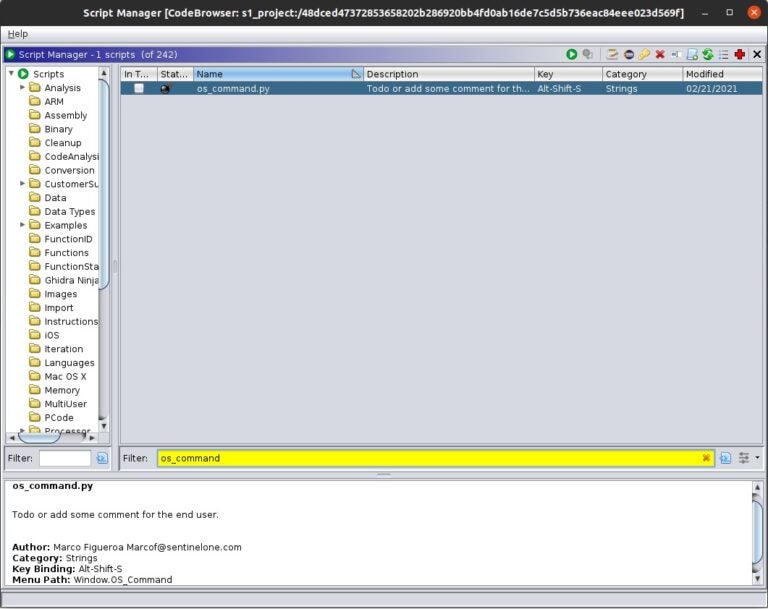
Task: Run the selected script with green play icon
Action: 572,54
